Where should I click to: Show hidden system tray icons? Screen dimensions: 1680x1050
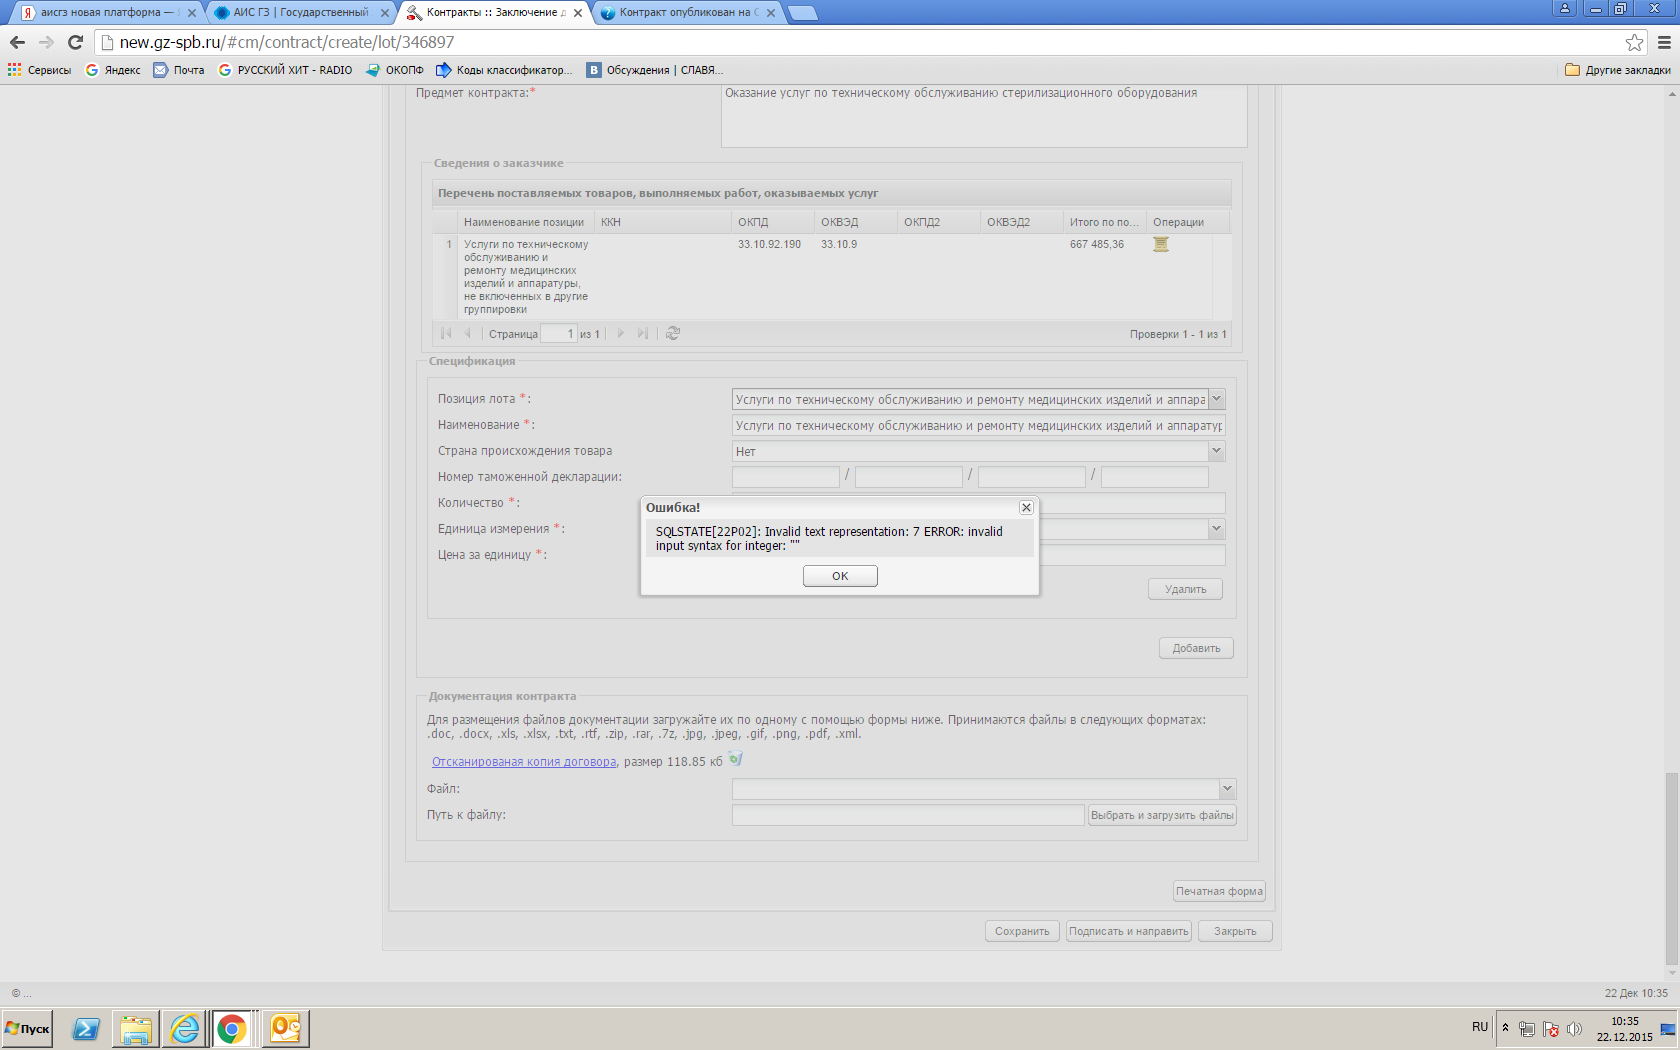pos(1505,1028)
